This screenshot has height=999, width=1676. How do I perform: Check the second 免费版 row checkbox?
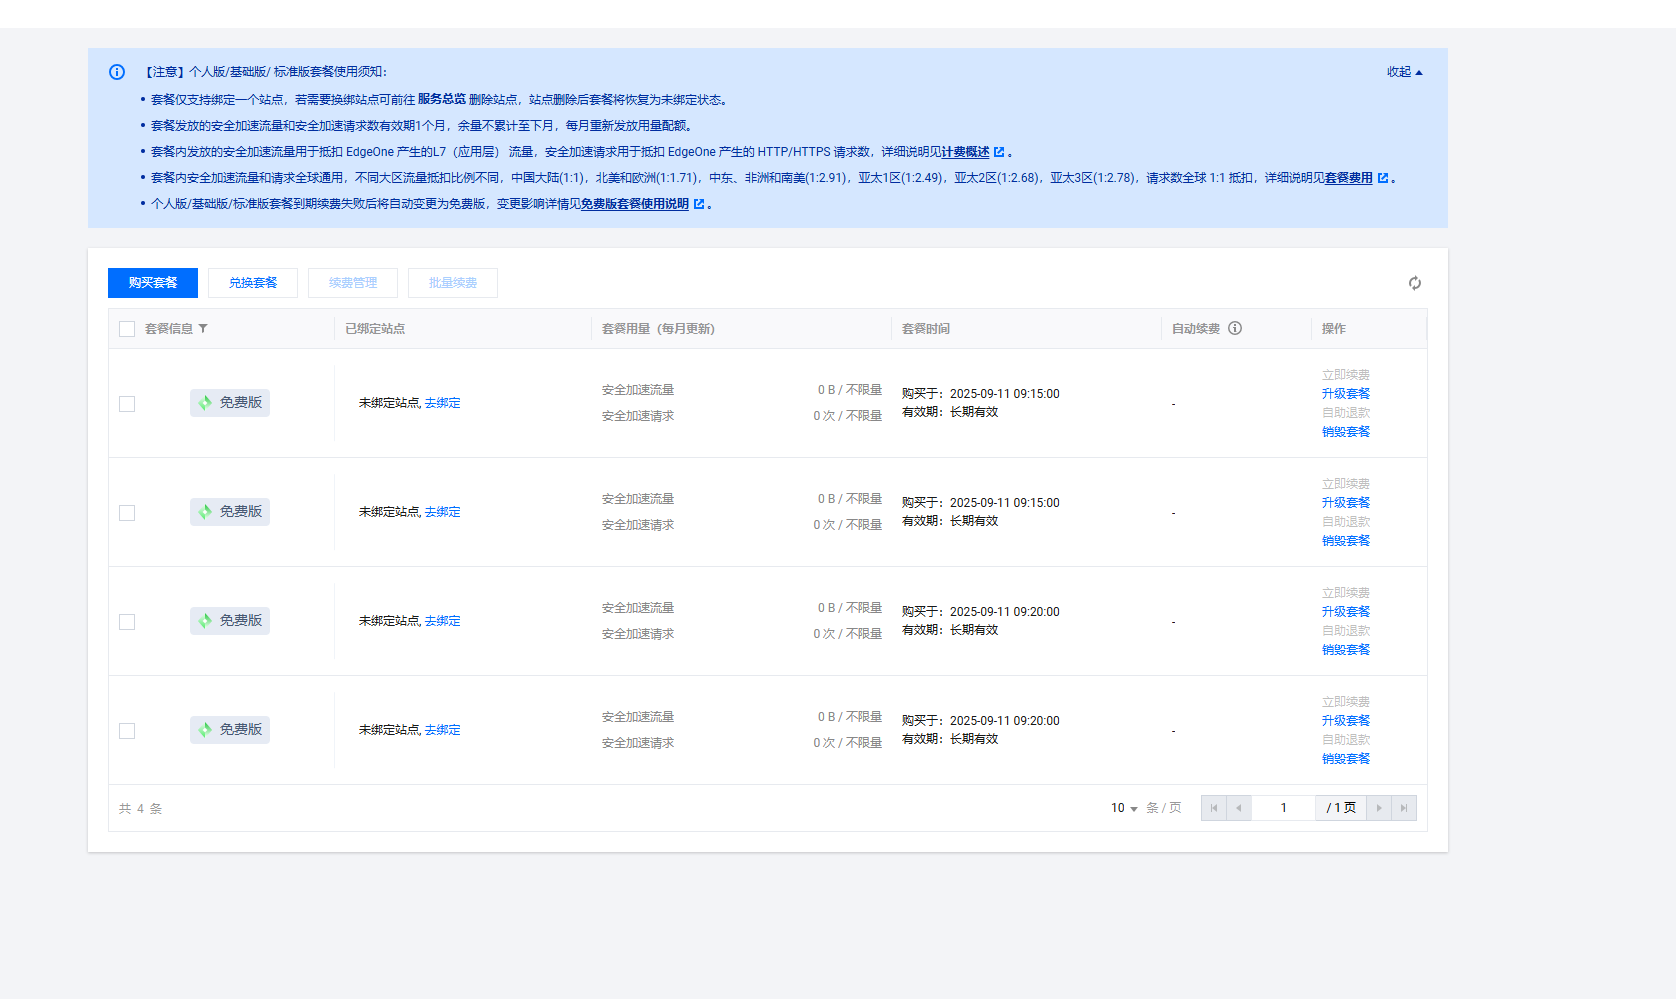click(x=127, y=513)
